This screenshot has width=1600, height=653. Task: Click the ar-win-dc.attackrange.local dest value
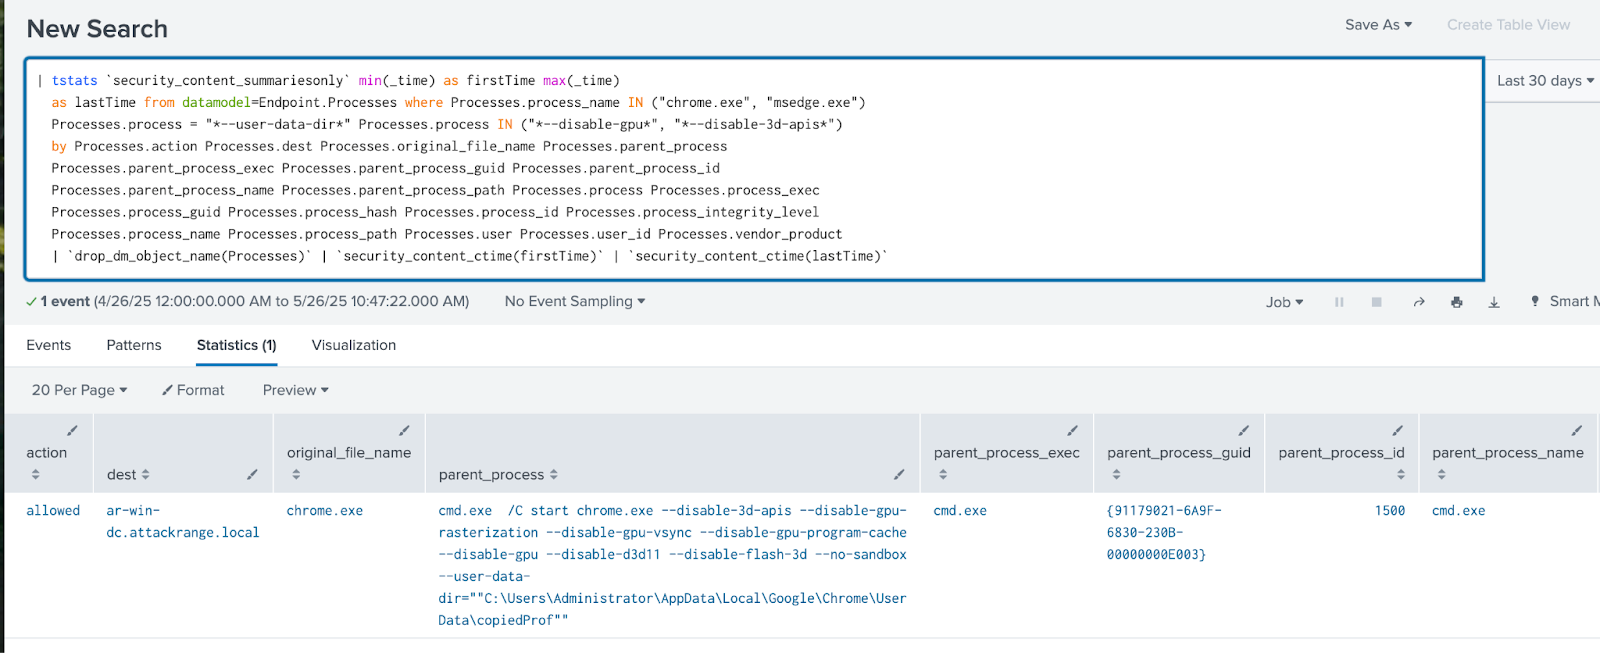coord(183,522)
